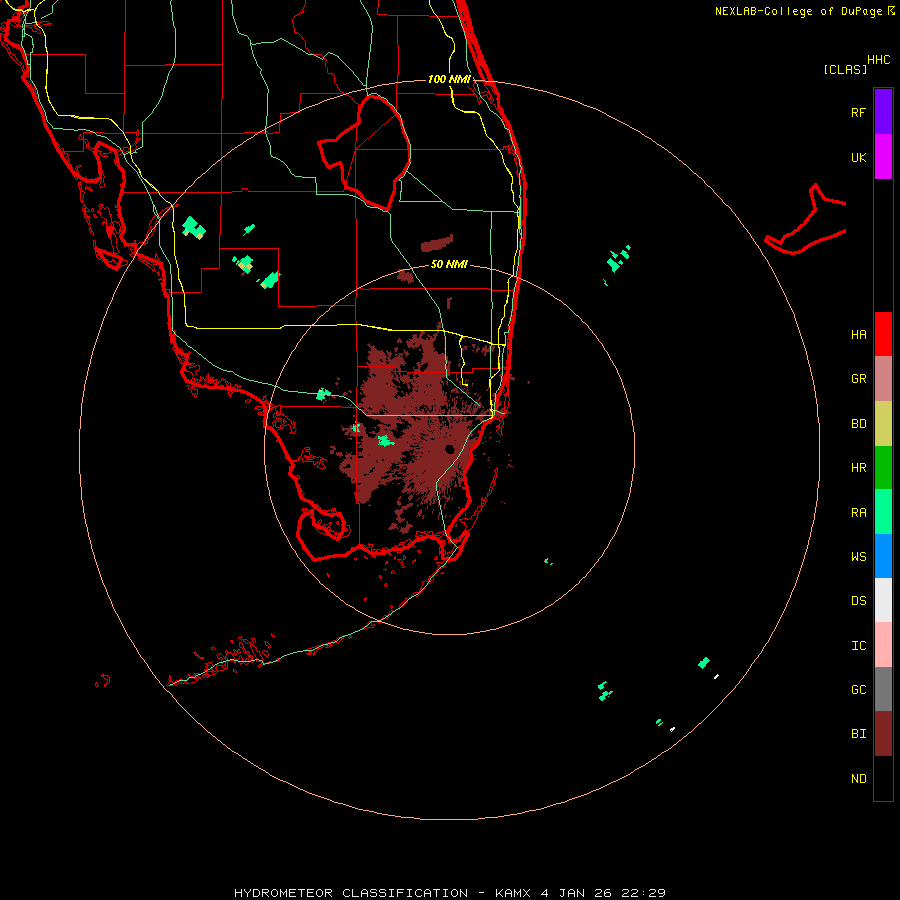900x900 pixels.
Task: Click the 'HA' legend label
Action: (x=858, y=335)
